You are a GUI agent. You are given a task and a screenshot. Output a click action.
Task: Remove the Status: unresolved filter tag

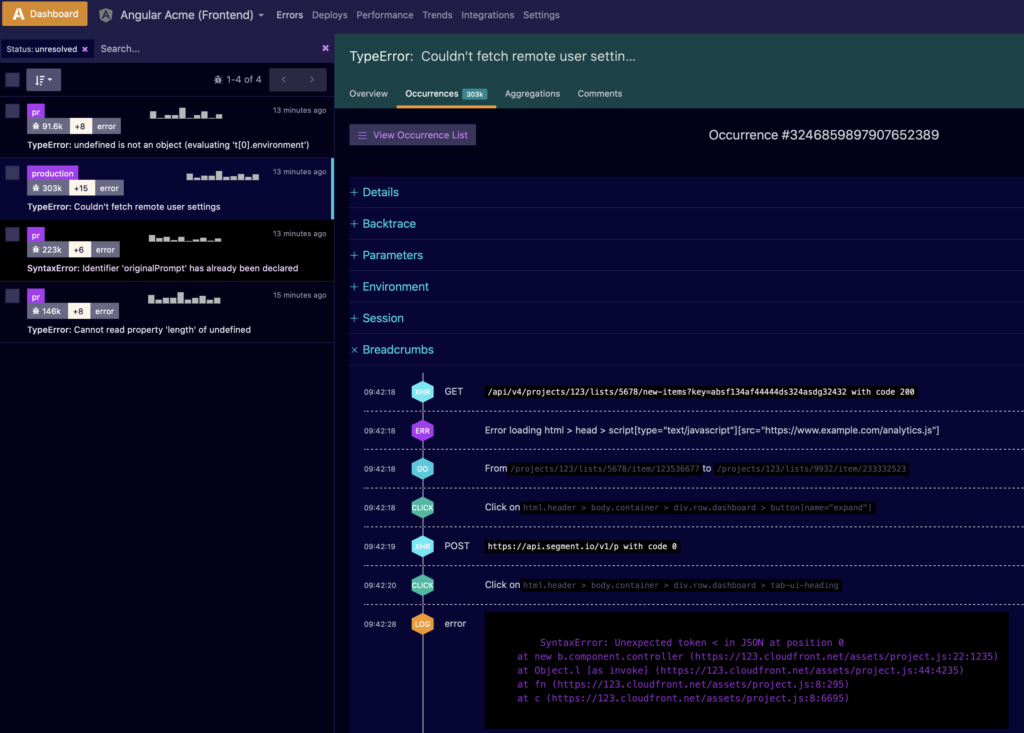(x=85, y=49)
